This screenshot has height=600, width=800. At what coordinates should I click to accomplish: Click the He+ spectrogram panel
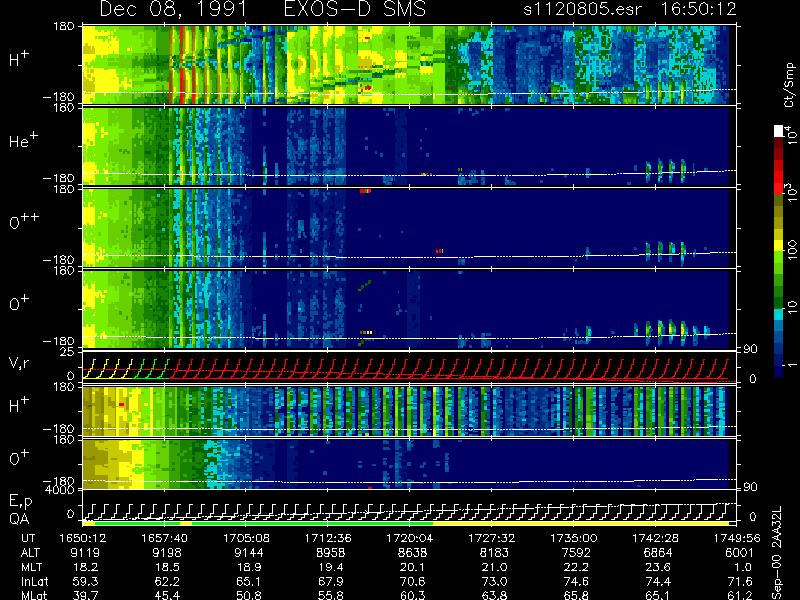point(409,146)
